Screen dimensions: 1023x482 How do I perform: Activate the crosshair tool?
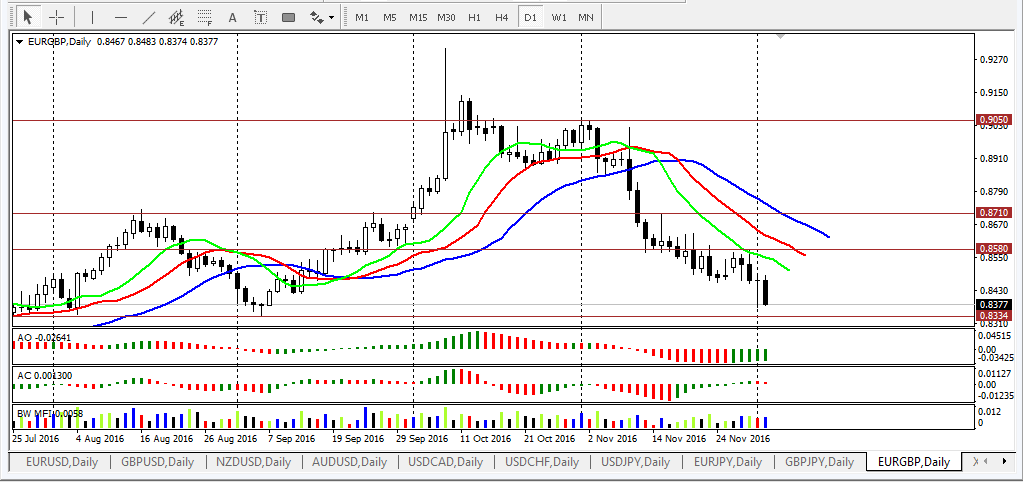tap(57, 17)
